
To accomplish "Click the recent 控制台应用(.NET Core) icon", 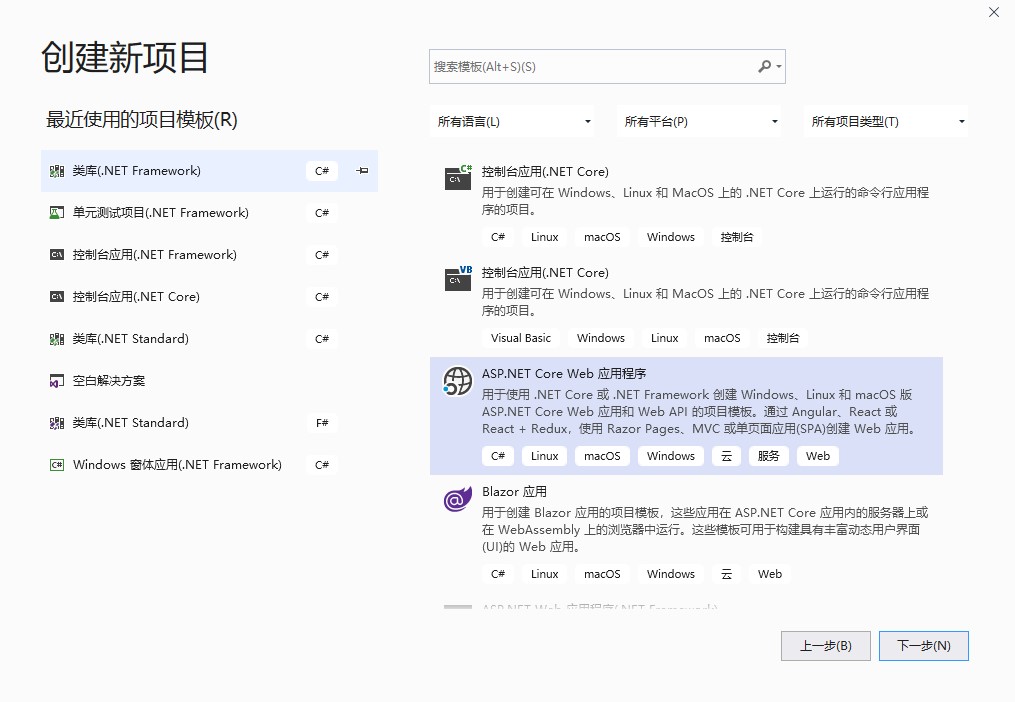I will (x=57, y=297).
